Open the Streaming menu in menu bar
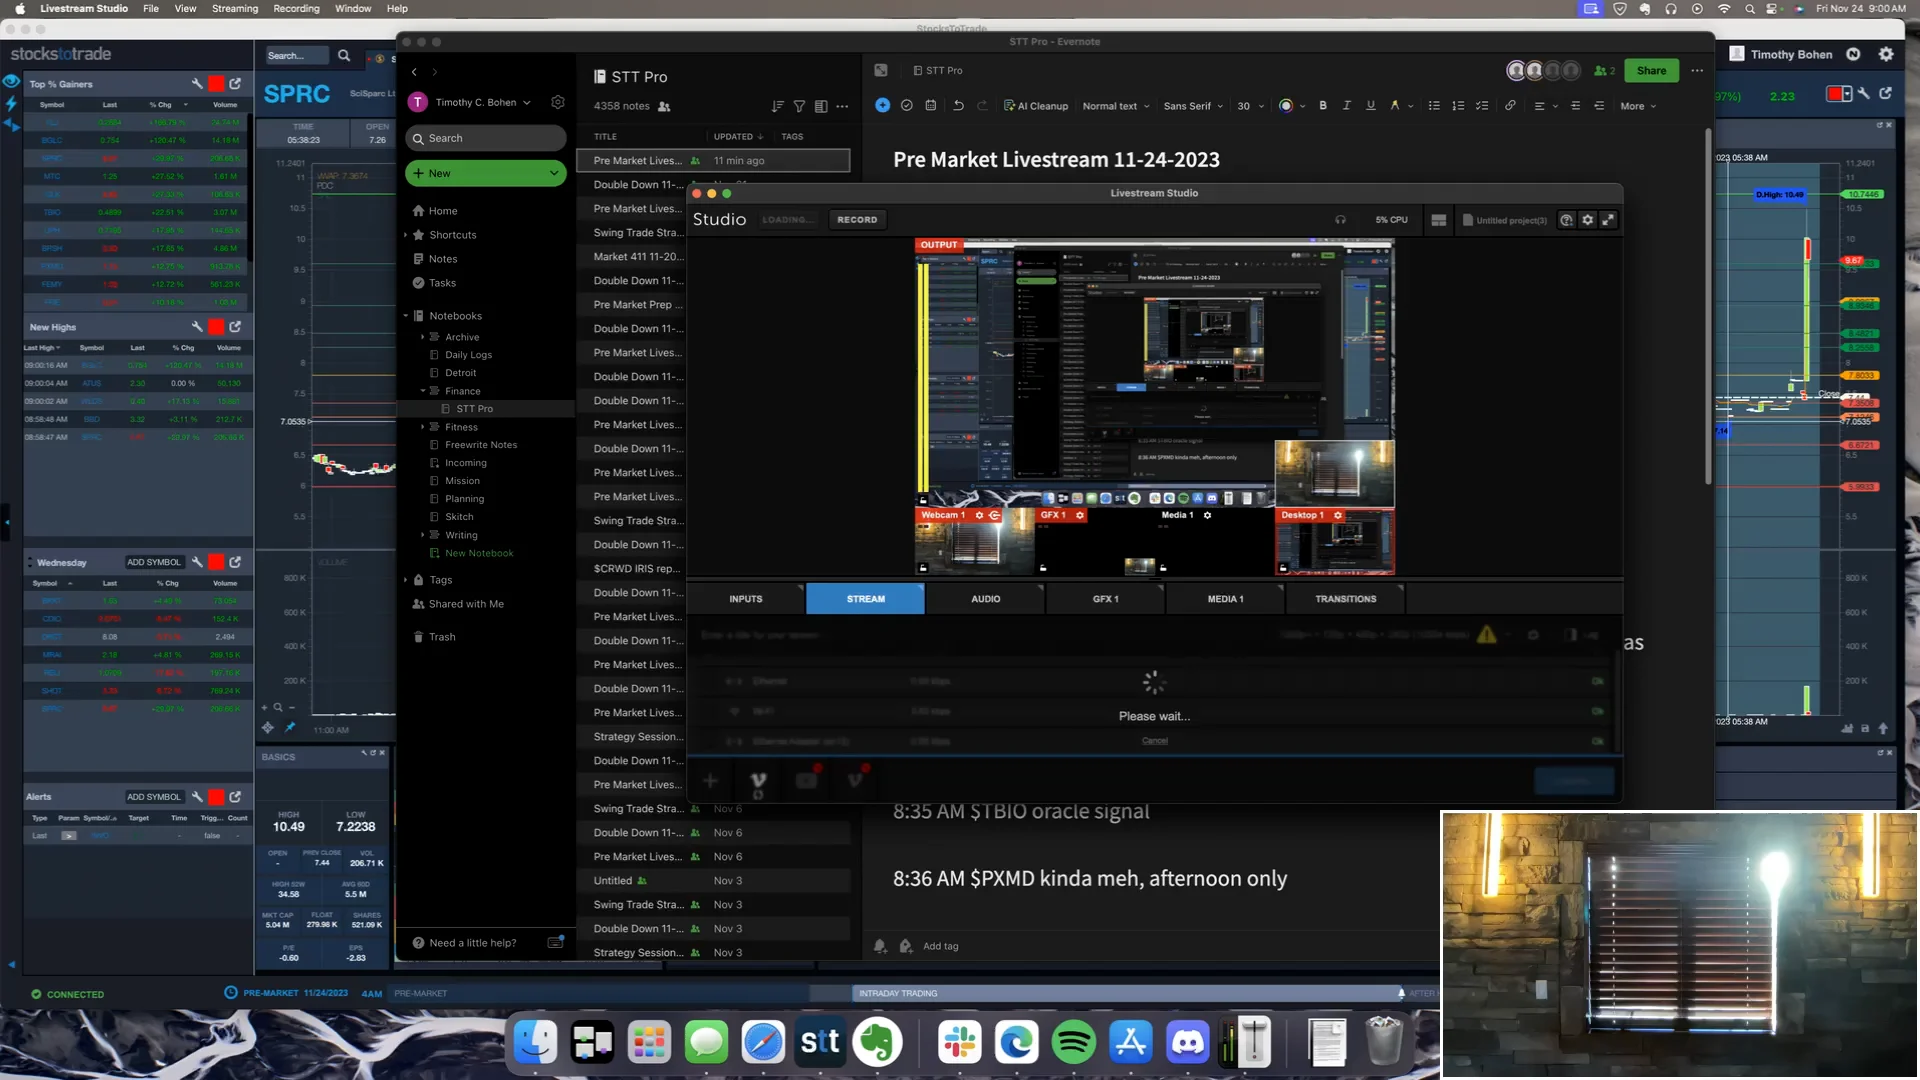 [x=235, y=8]
